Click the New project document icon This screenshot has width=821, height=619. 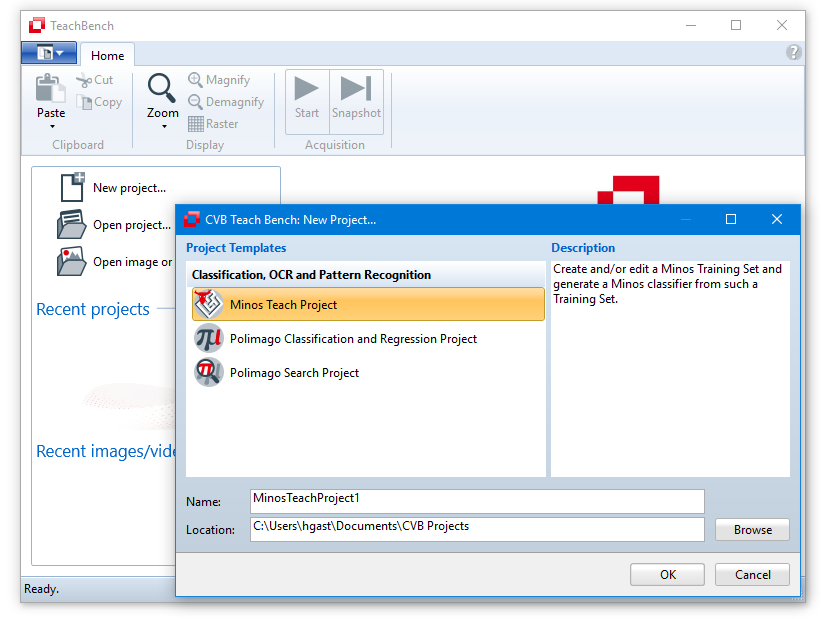pyautogui.click(x=72, y=187)
